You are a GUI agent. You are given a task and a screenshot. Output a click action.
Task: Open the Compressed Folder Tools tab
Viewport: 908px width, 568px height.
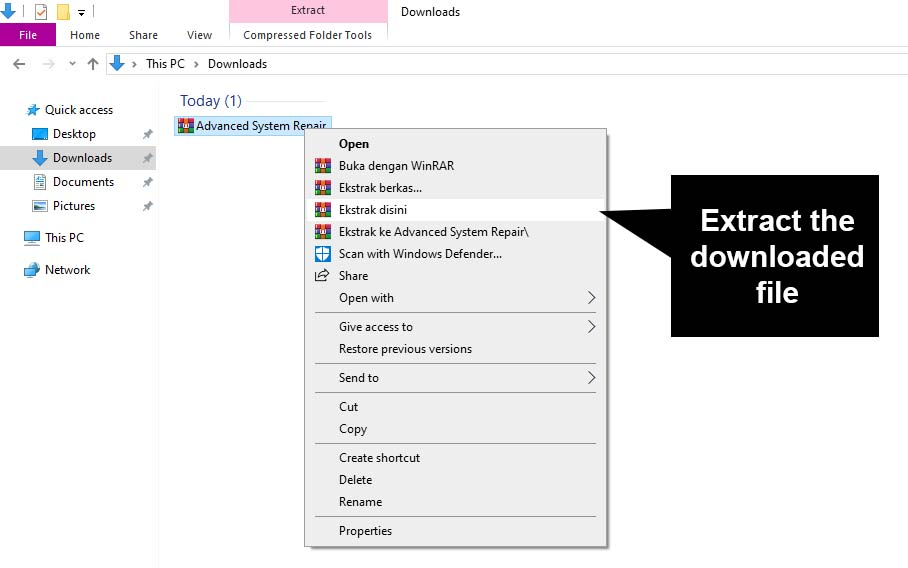point(307,35)
